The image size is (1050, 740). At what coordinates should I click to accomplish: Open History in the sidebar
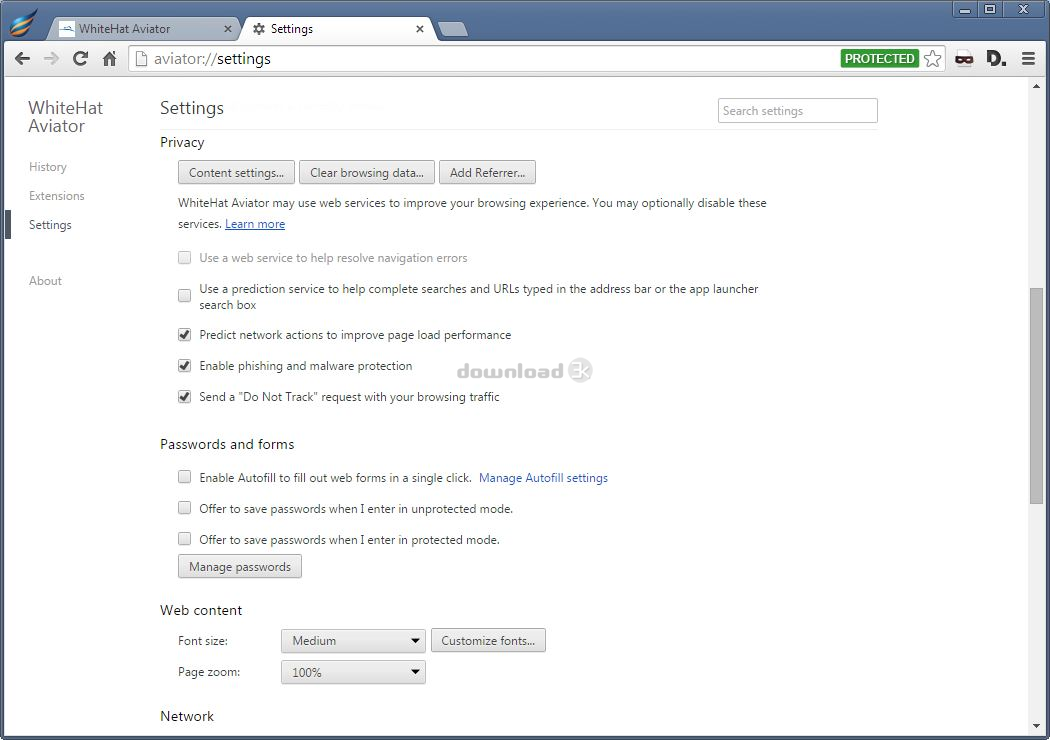click(x=48, y=167)
